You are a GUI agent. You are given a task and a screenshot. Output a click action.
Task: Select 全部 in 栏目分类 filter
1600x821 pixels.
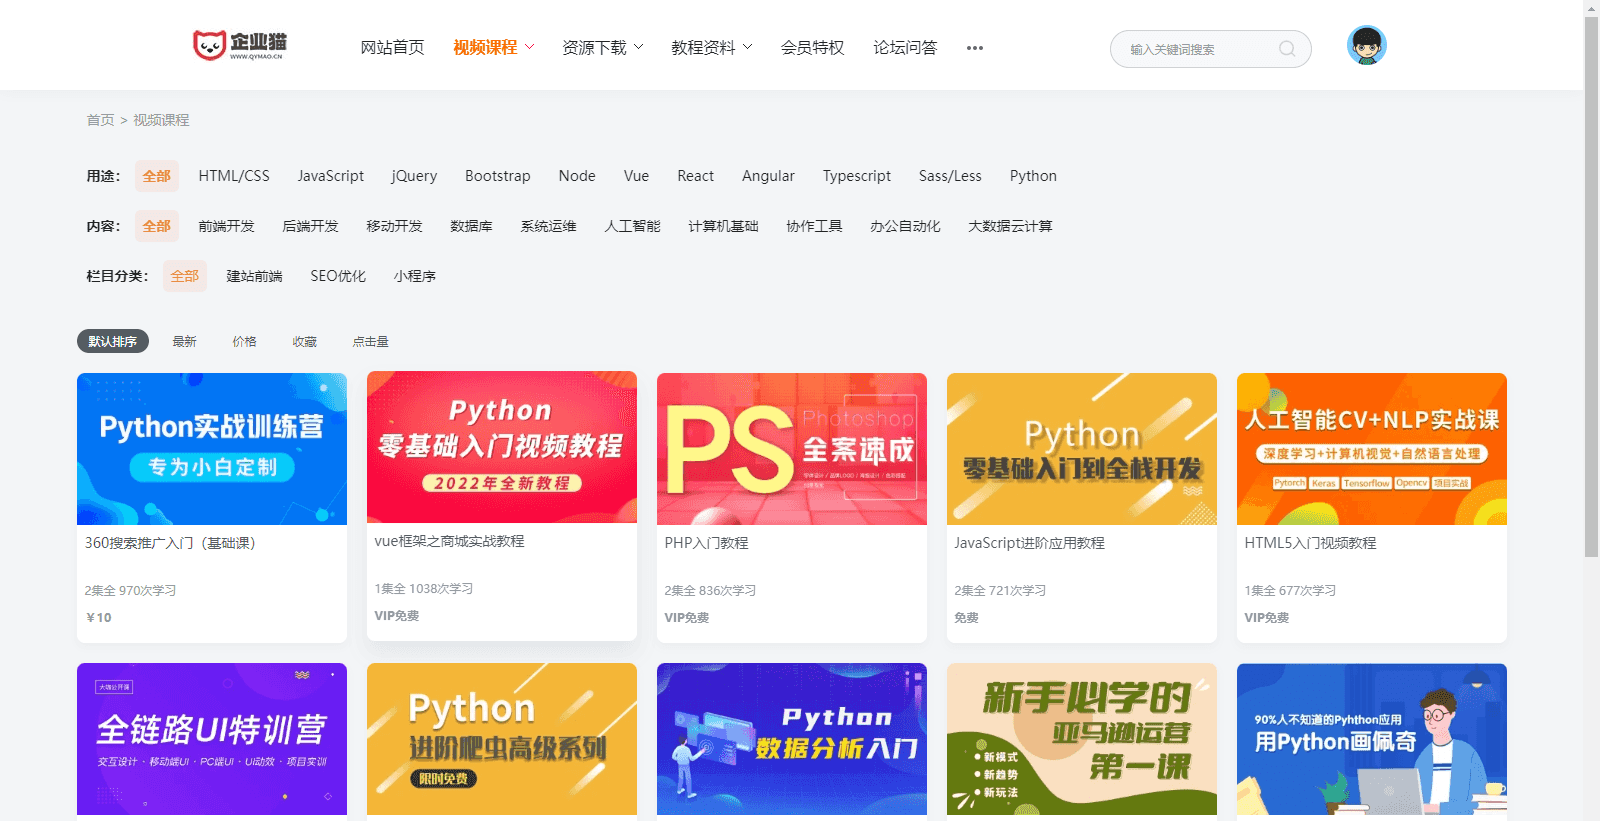click(185, 276)
